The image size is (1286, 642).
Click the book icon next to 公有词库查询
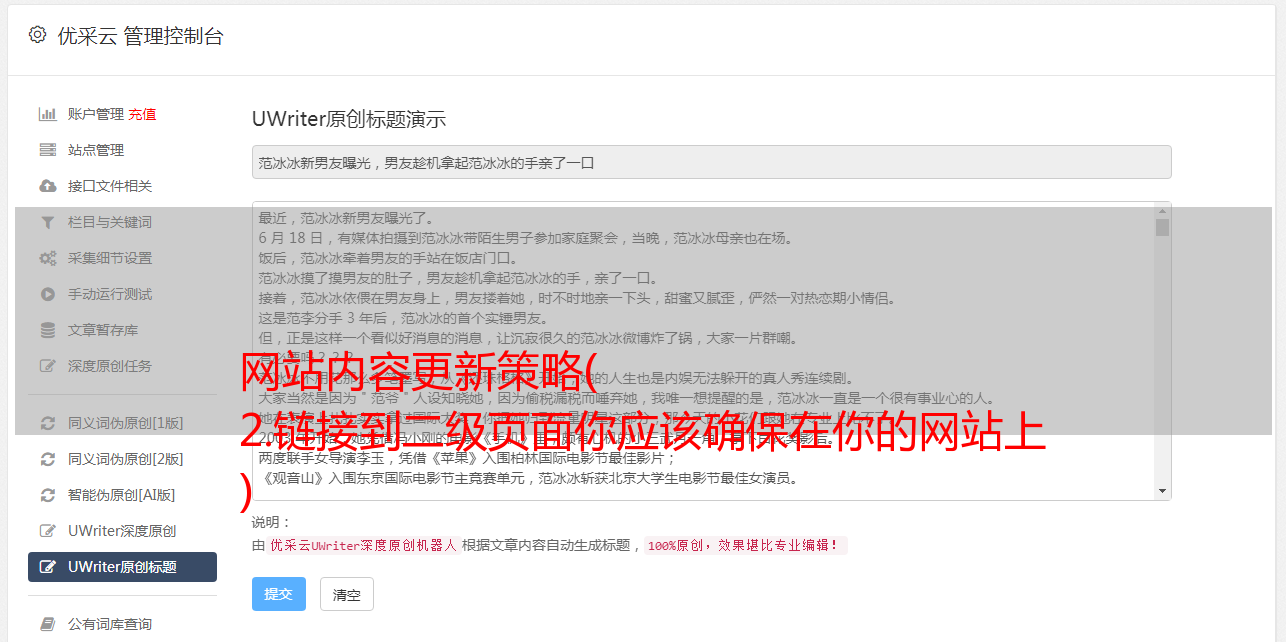click(x=47, y=624)
